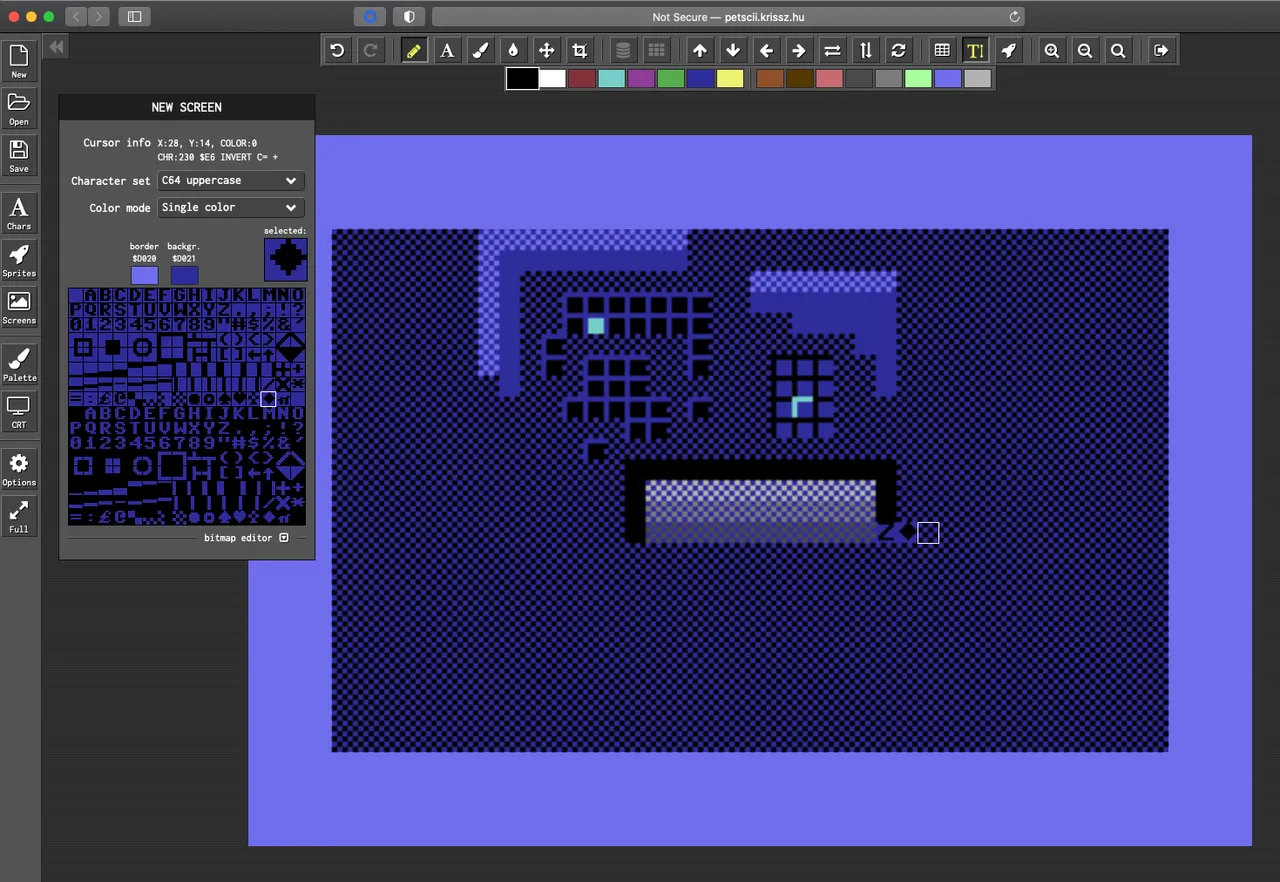This screenshot has height=882, width=1280.
Task: Pick cyan in the color palette
Action: [x=612, y=79]
